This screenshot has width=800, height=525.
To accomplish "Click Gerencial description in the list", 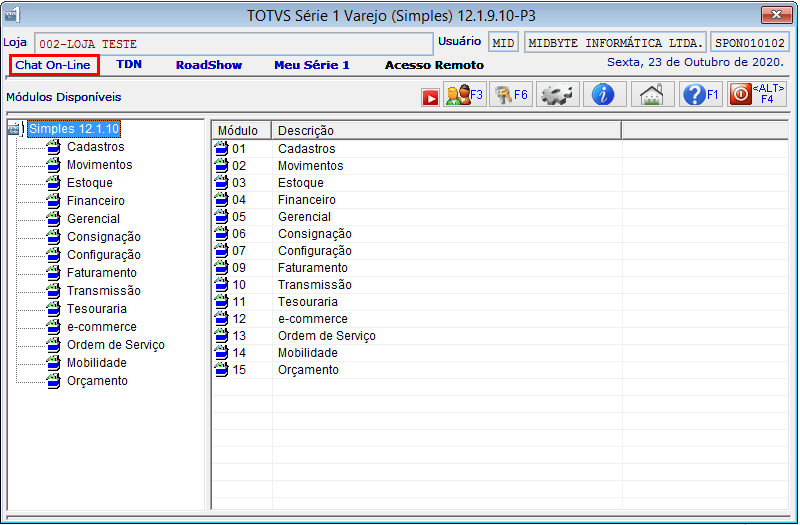I will coord(304,217).
